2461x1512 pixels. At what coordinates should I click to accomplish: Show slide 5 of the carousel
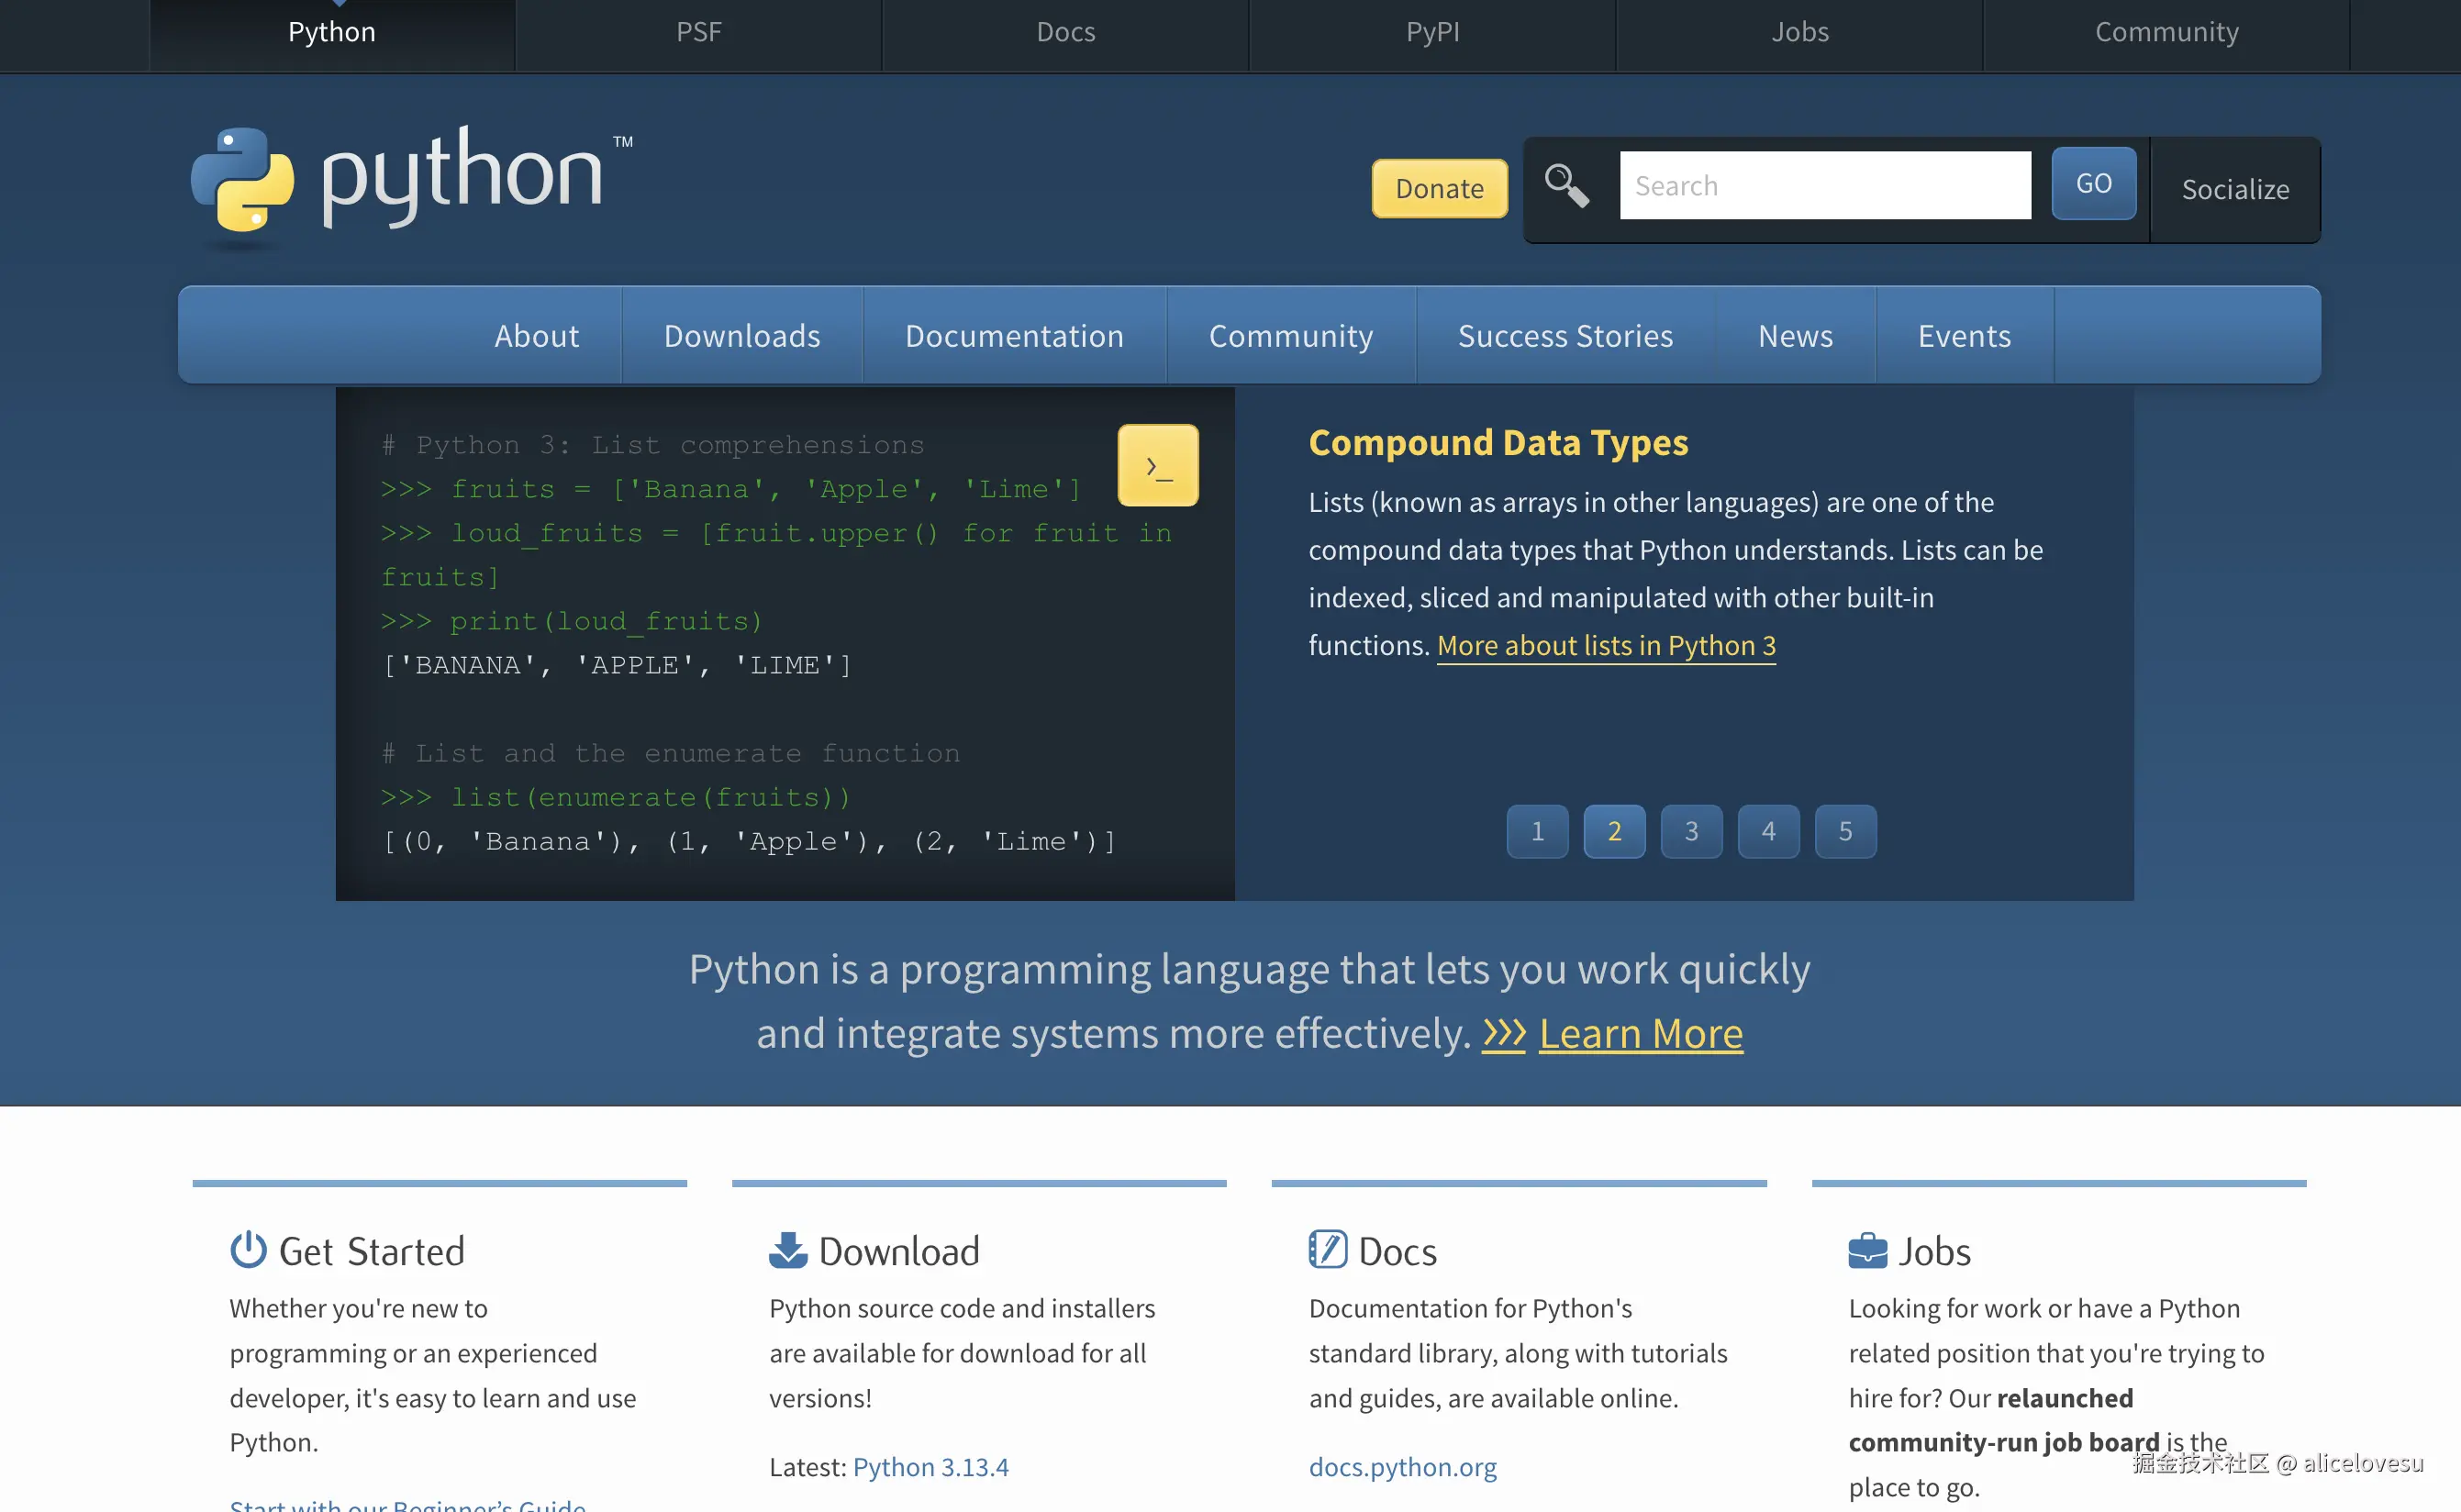pos(1845,831)
